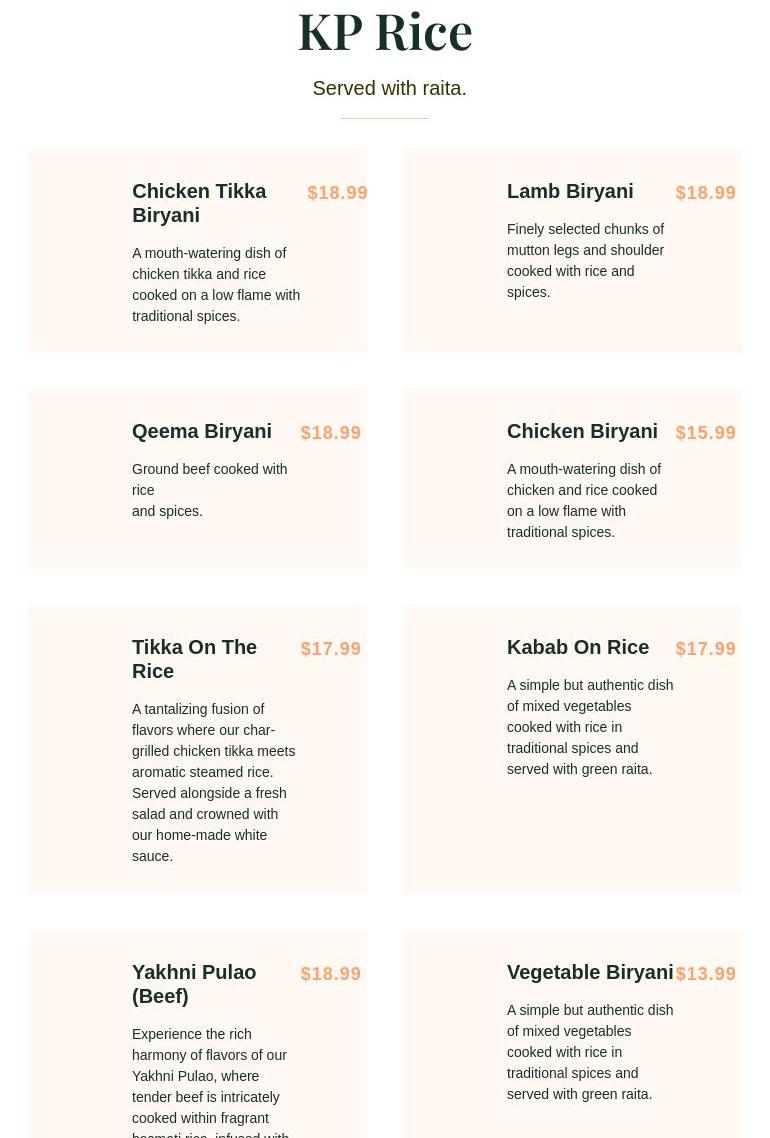Click the Tikka On The Rice title
Image resolution: width=770 pixels, height=1138 pixels.
point(194,659)
